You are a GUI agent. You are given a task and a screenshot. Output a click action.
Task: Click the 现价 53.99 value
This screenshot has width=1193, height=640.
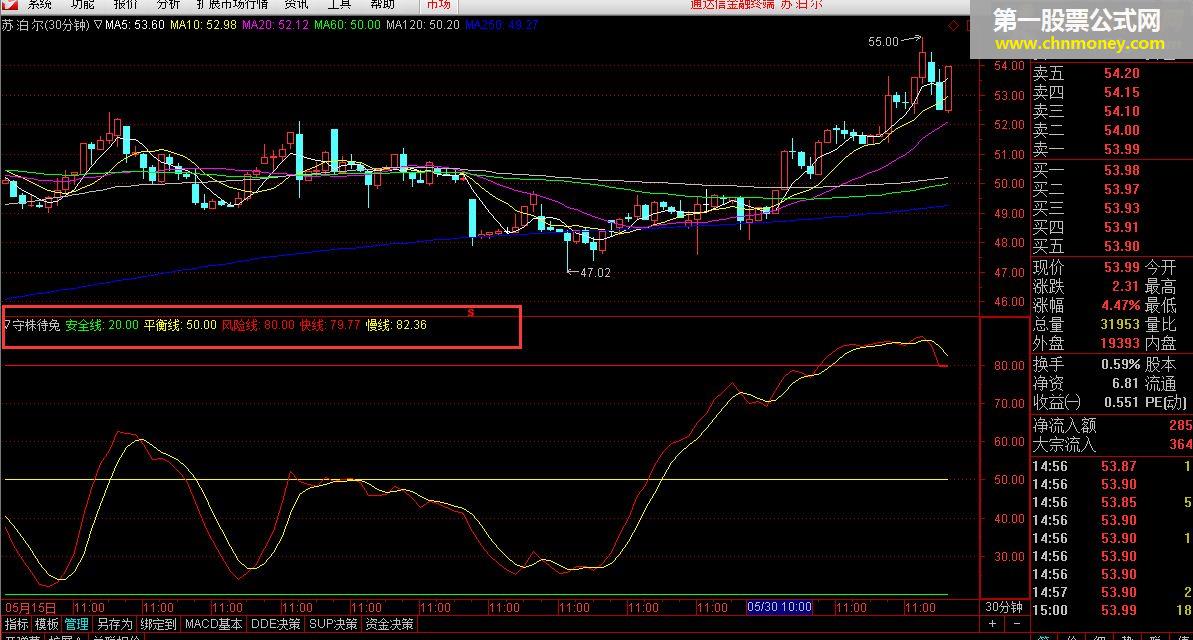pyautogui.click(x=1121, y=268)
